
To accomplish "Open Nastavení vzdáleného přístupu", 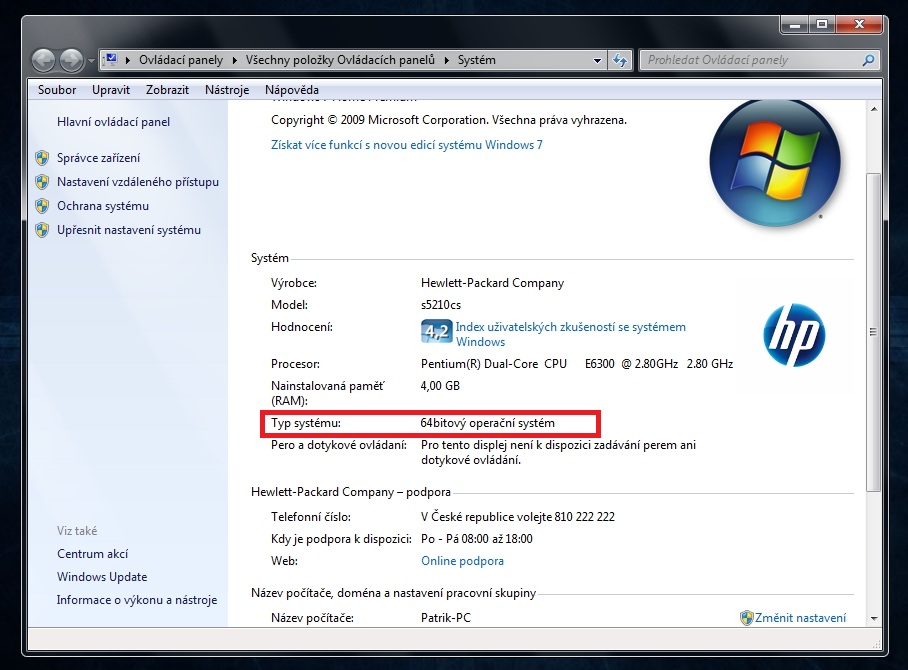I will (138, 182).
